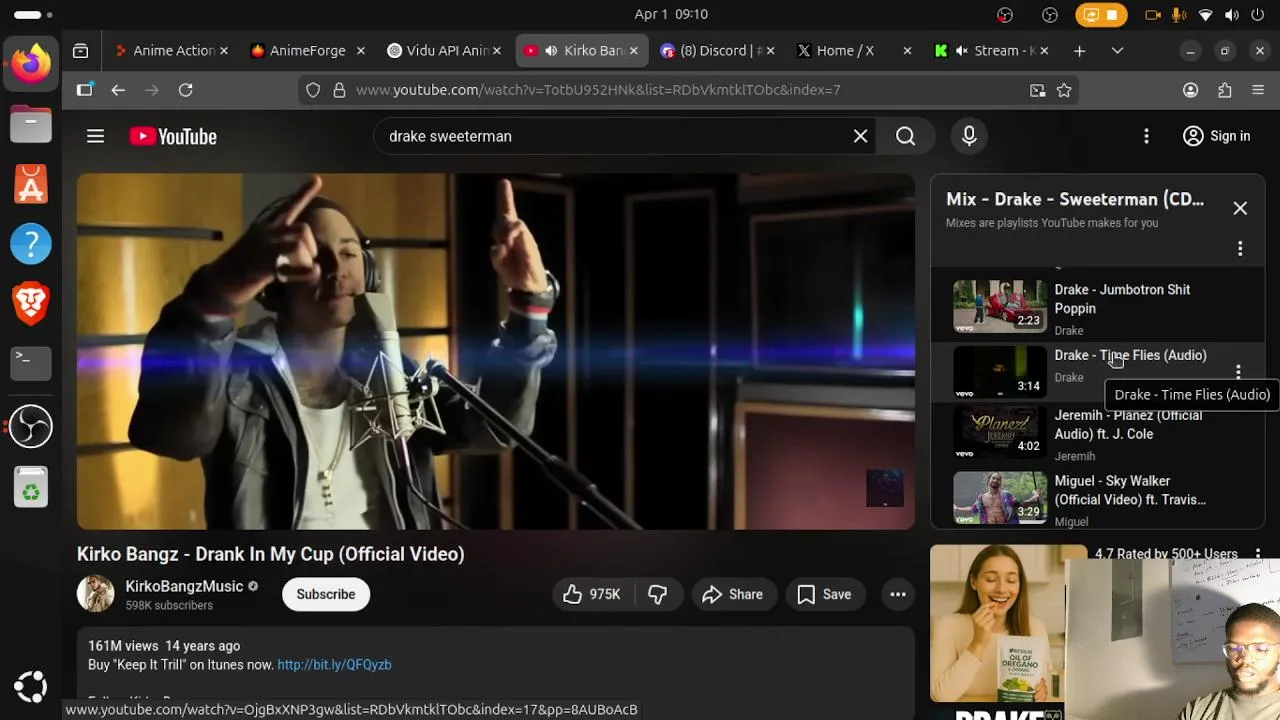Open the browser extensions puzzle icon
Image resolution: width=1280 pixels, height=720 pixels.
[x=1224, y=90]
